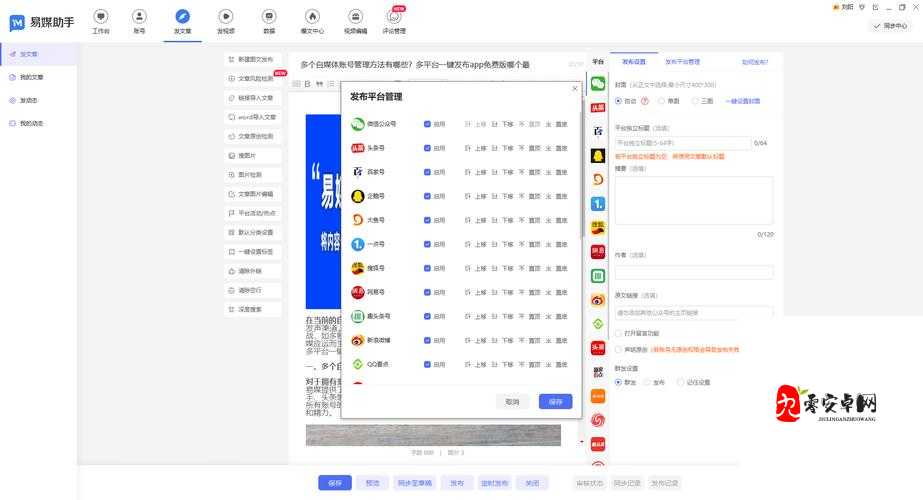Open the 评论管理 comment management icon

pos(394,17)
